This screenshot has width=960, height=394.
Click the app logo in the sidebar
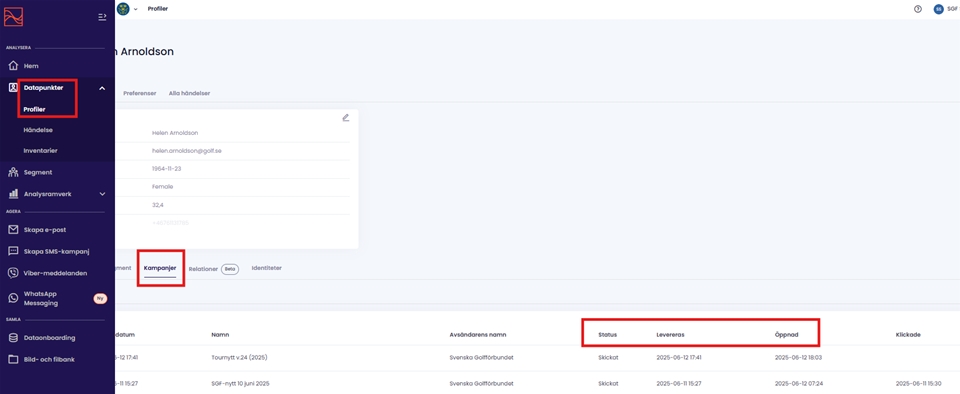pos(13,17)
